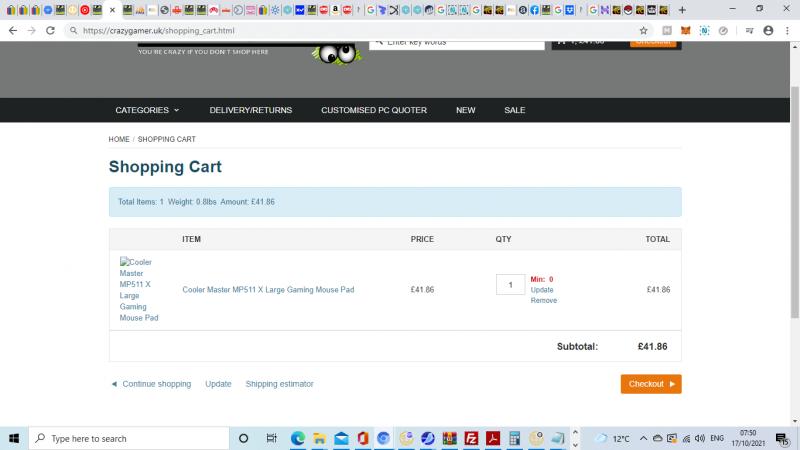
Task: Click the Shopping Cart breadcrumb
Action: (x=166, y=139)
